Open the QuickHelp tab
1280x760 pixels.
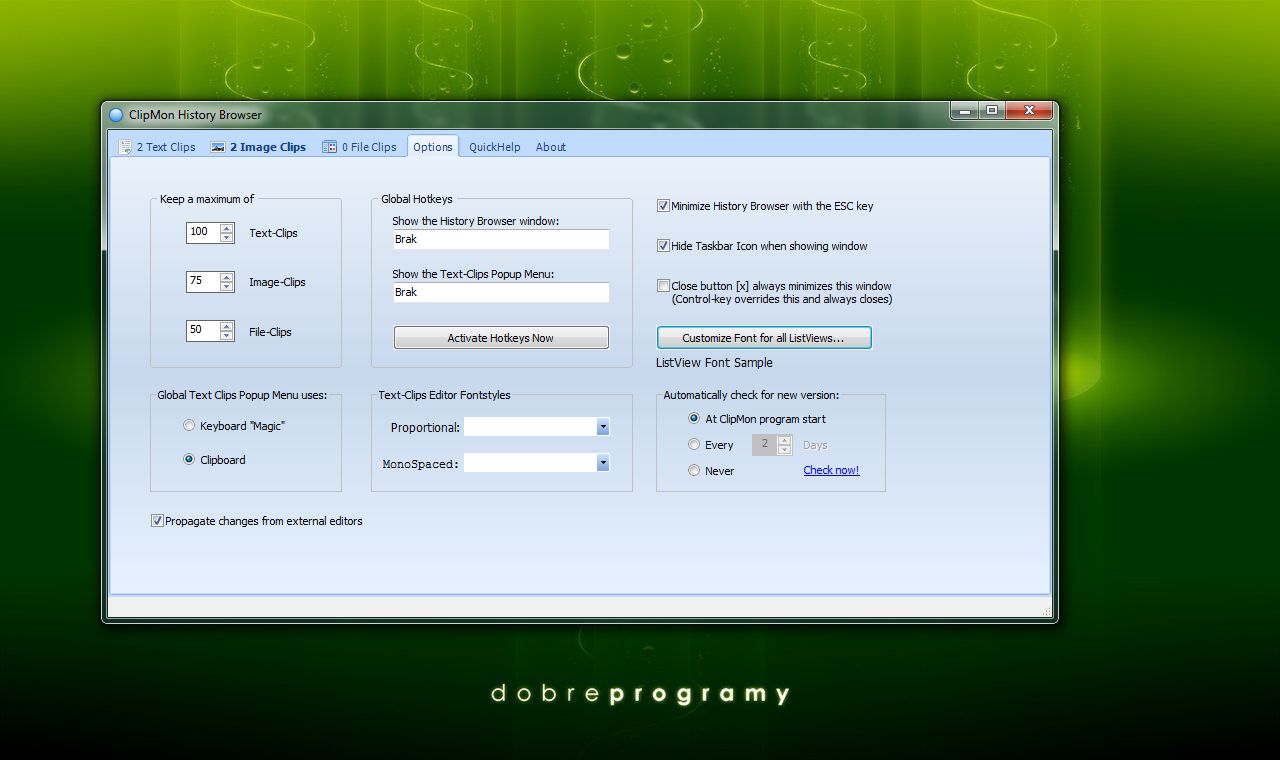click(x=495, y=147)
